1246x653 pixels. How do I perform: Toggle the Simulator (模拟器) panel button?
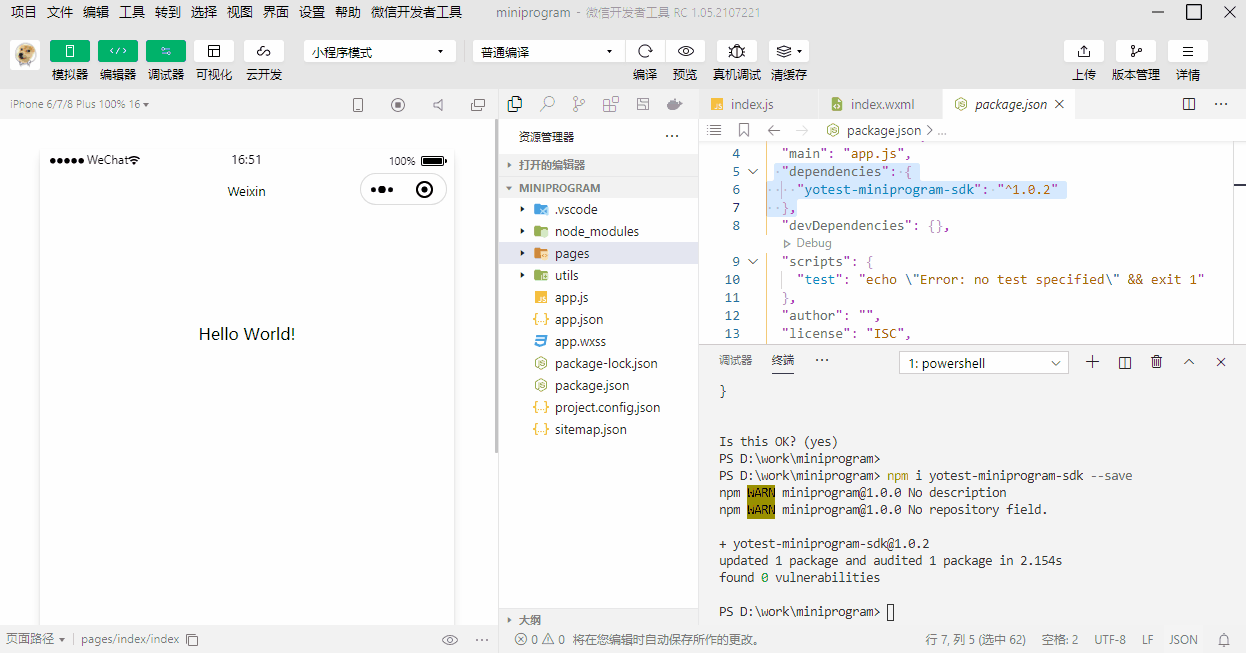pos(70,51)
